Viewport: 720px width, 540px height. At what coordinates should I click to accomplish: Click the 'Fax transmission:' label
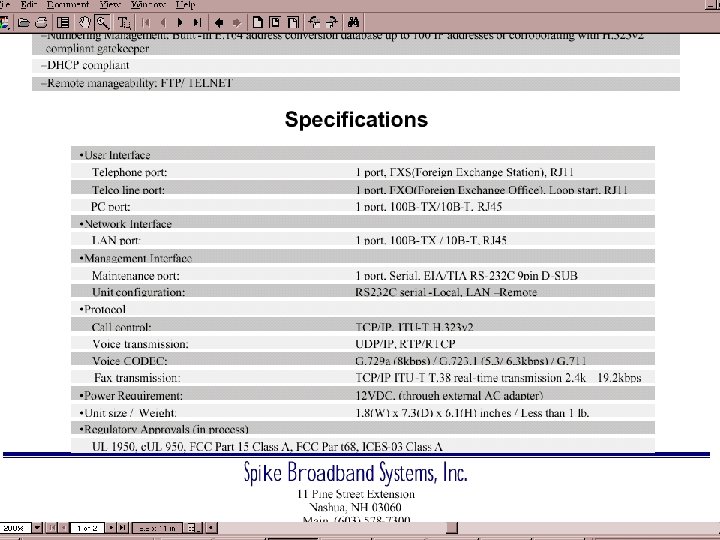click(137, 378)
